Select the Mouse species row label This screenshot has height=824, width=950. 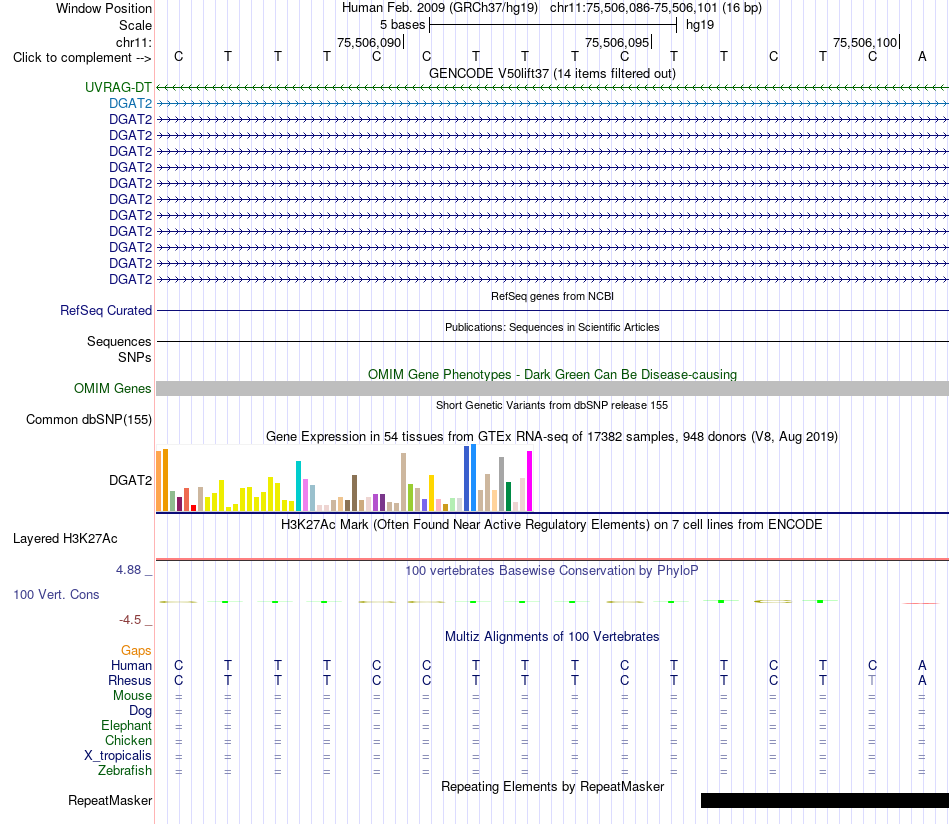[132, 696]
